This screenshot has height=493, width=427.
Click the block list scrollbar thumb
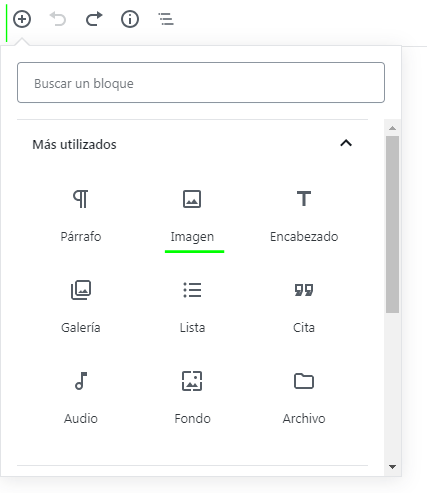click(x=393, y=224)
